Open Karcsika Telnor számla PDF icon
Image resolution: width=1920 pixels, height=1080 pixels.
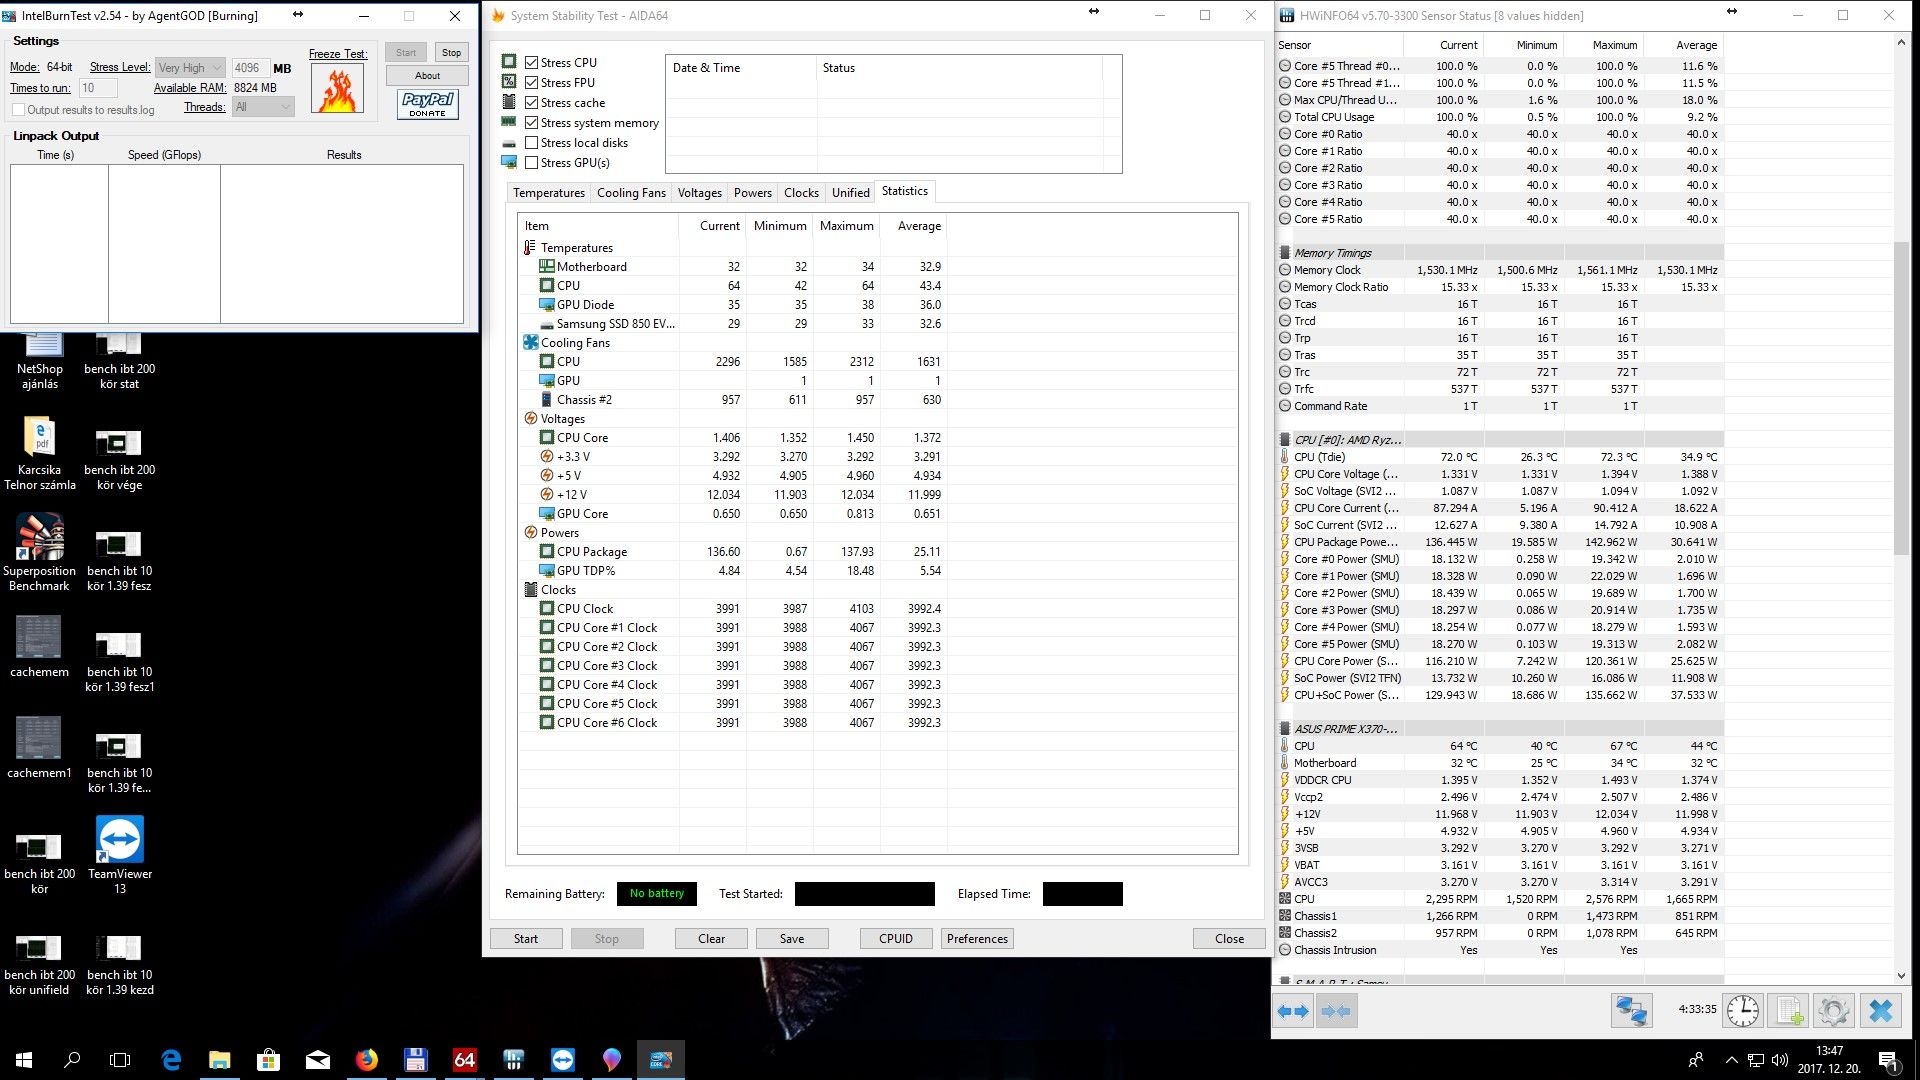click(40, 454)
